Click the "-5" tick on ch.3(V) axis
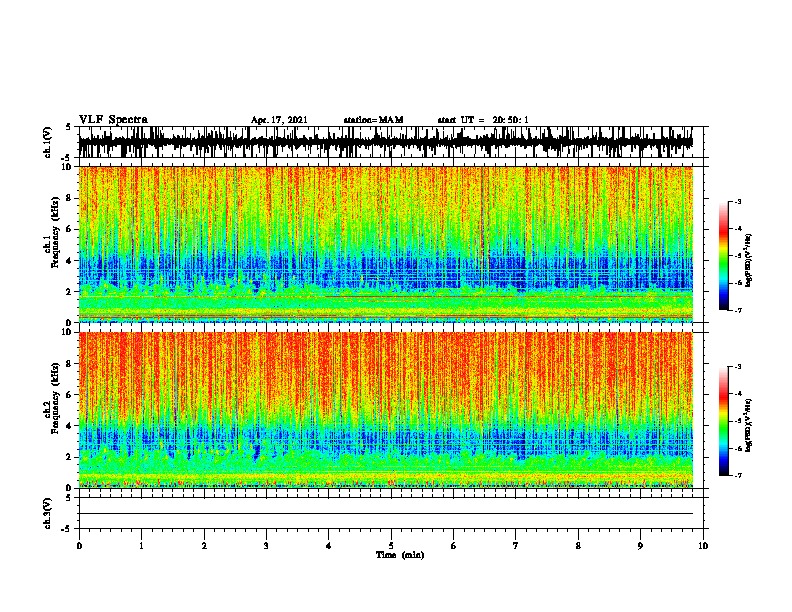Viewport: 792px width, 612px height. (67, 529)
